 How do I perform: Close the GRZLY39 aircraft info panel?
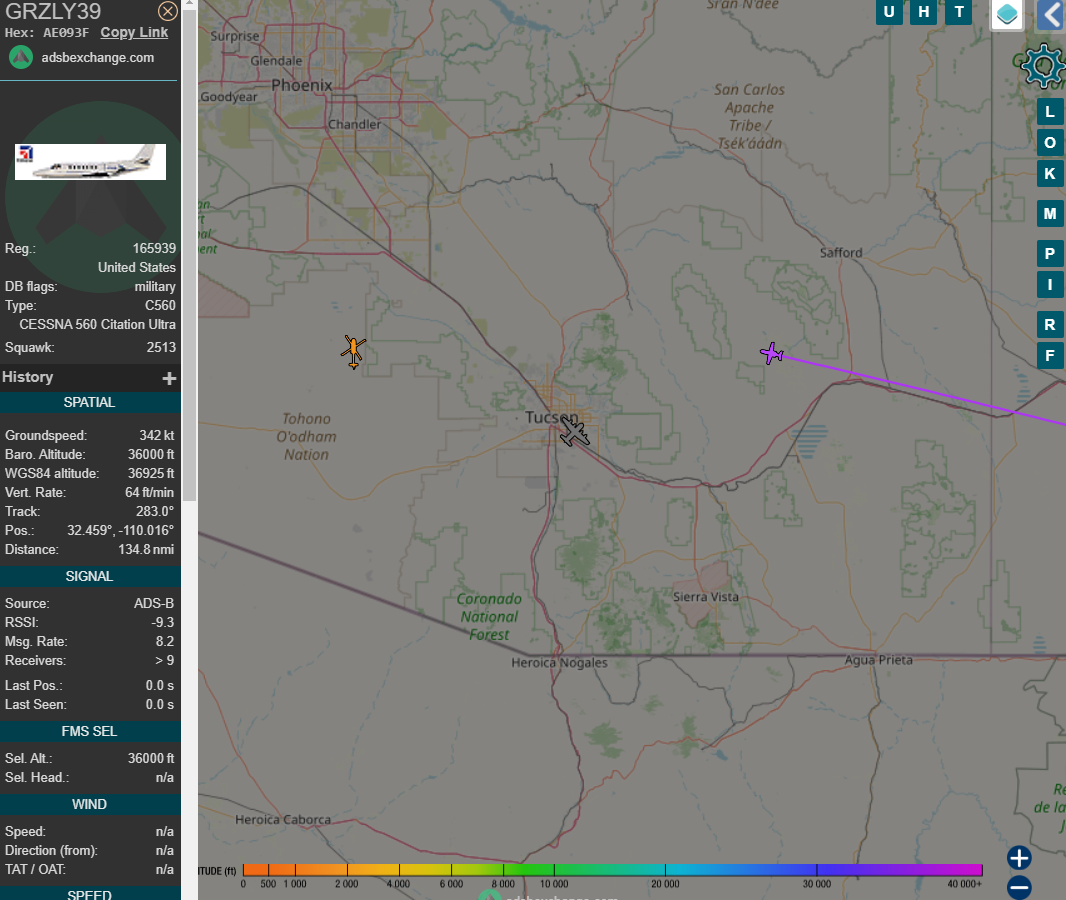tap(167, 11)
